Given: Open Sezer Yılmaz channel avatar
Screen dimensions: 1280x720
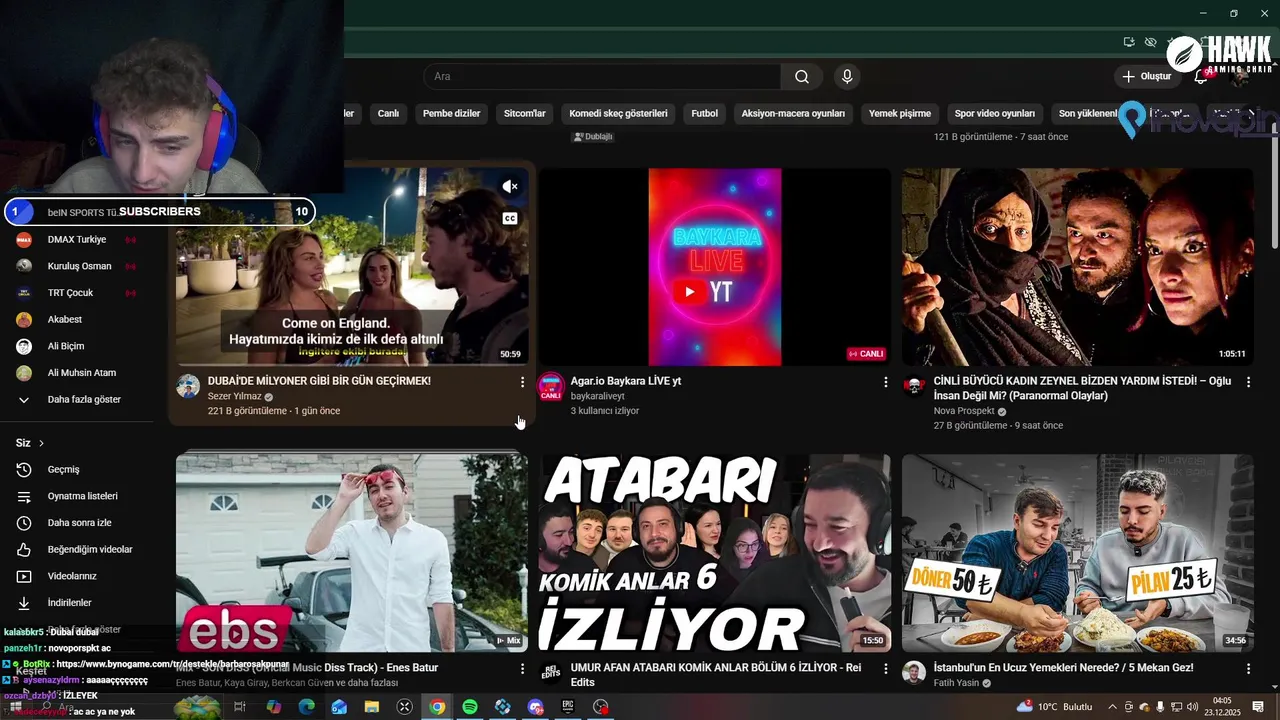Looking at the screenshot, I should click(188, 387).
